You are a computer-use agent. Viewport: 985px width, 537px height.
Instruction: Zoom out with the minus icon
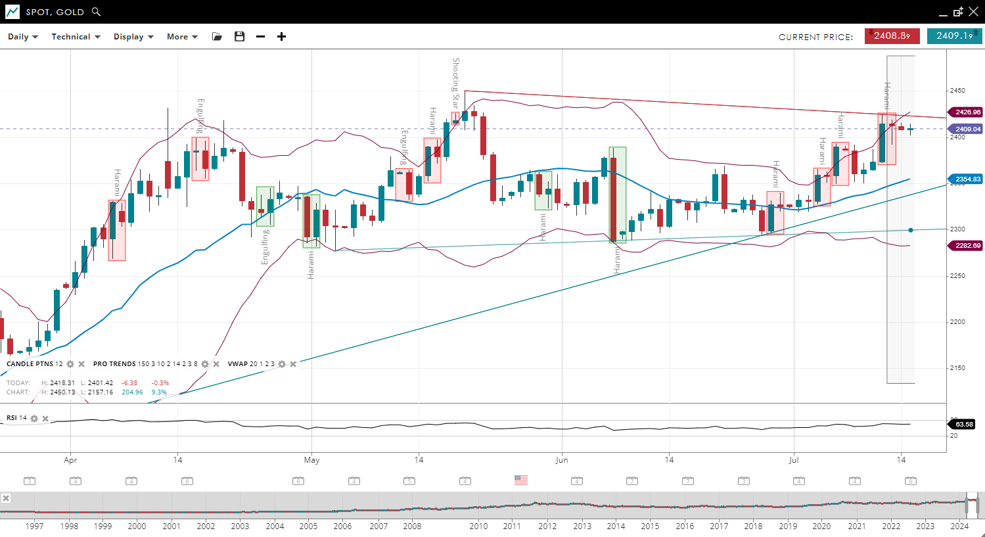pyautogui.click(x=261, y=37)
